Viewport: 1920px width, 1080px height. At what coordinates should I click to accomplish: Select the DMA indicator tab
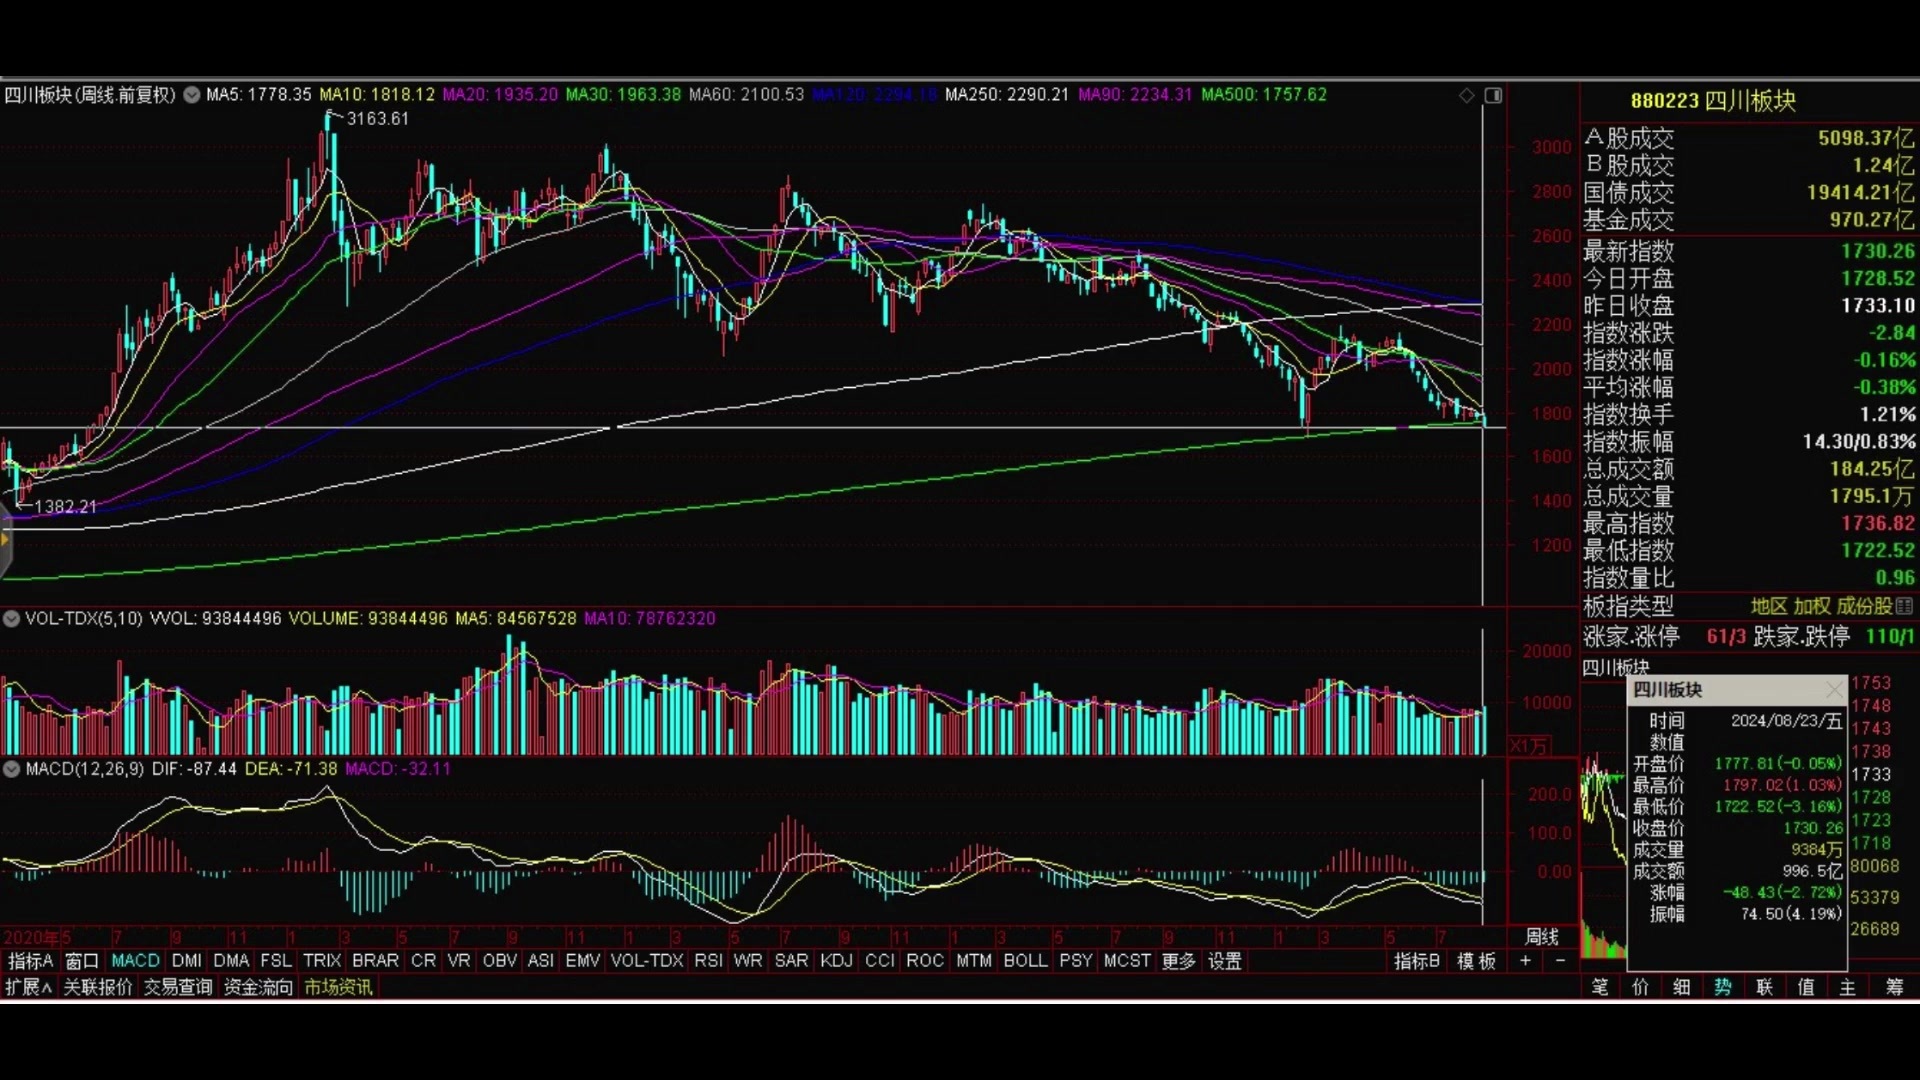(x=231, y=961)
